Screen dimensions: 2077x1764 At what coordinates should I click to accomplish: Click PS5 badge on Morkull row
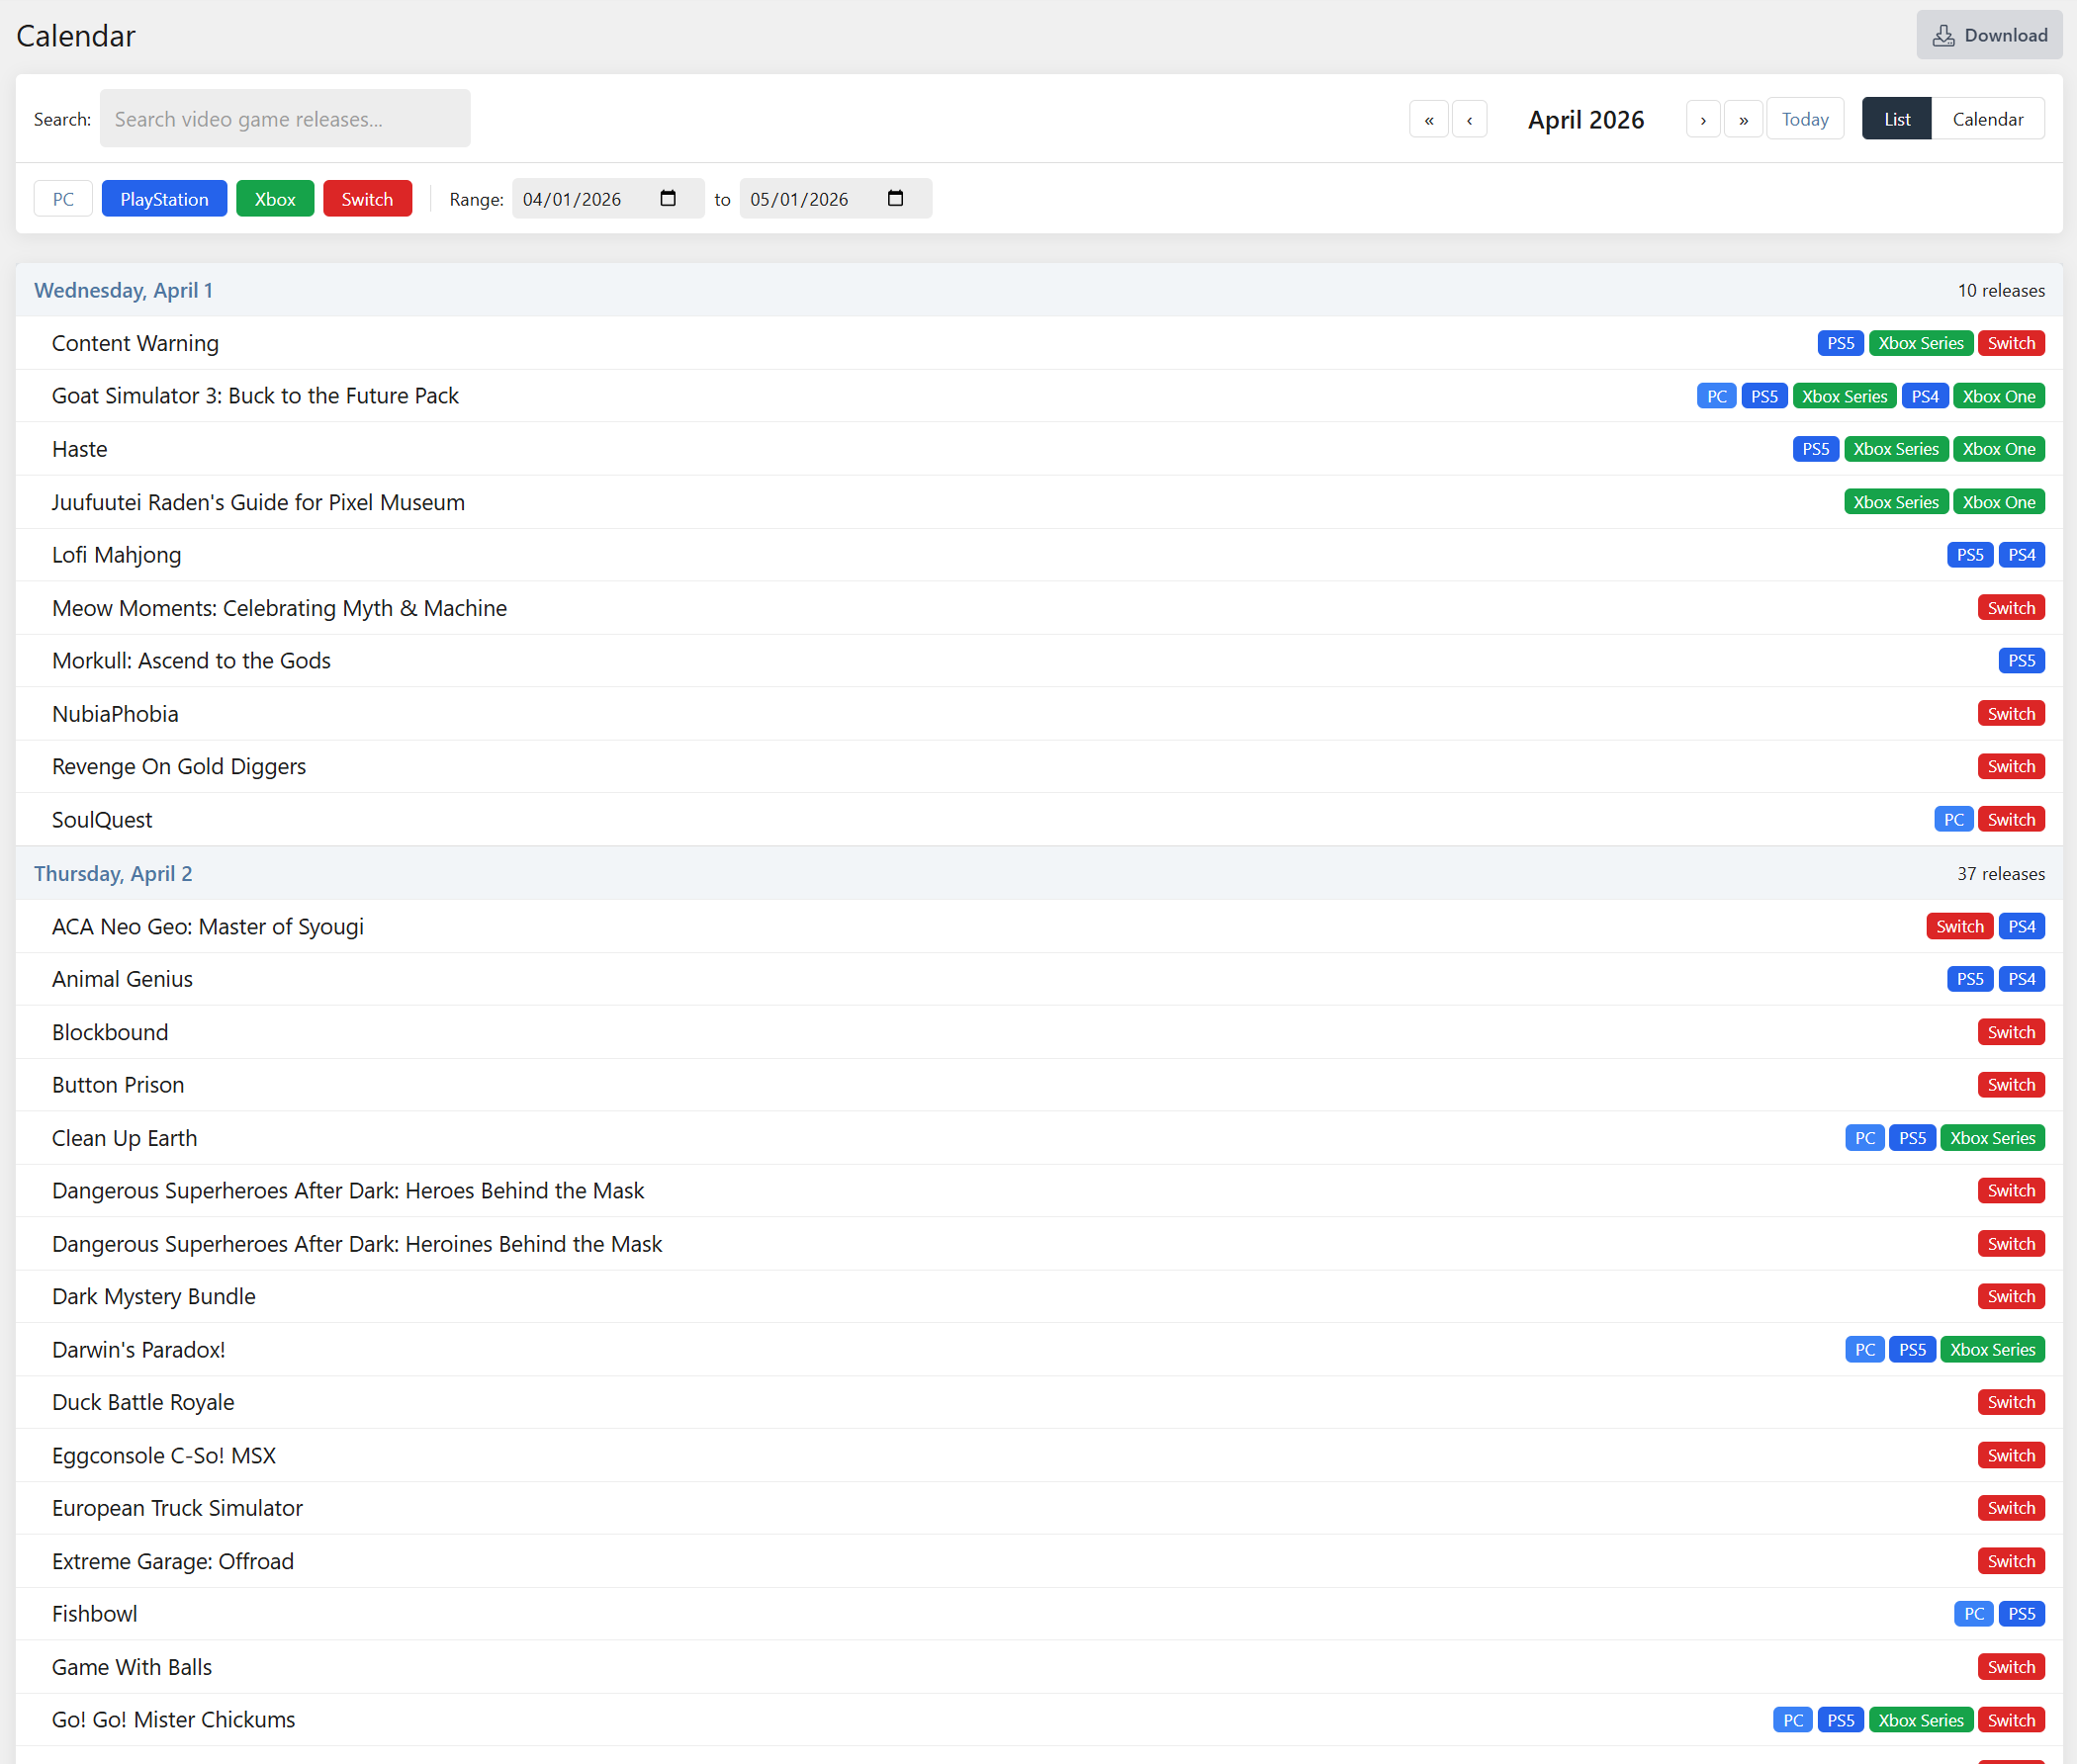coord(2020,661)
